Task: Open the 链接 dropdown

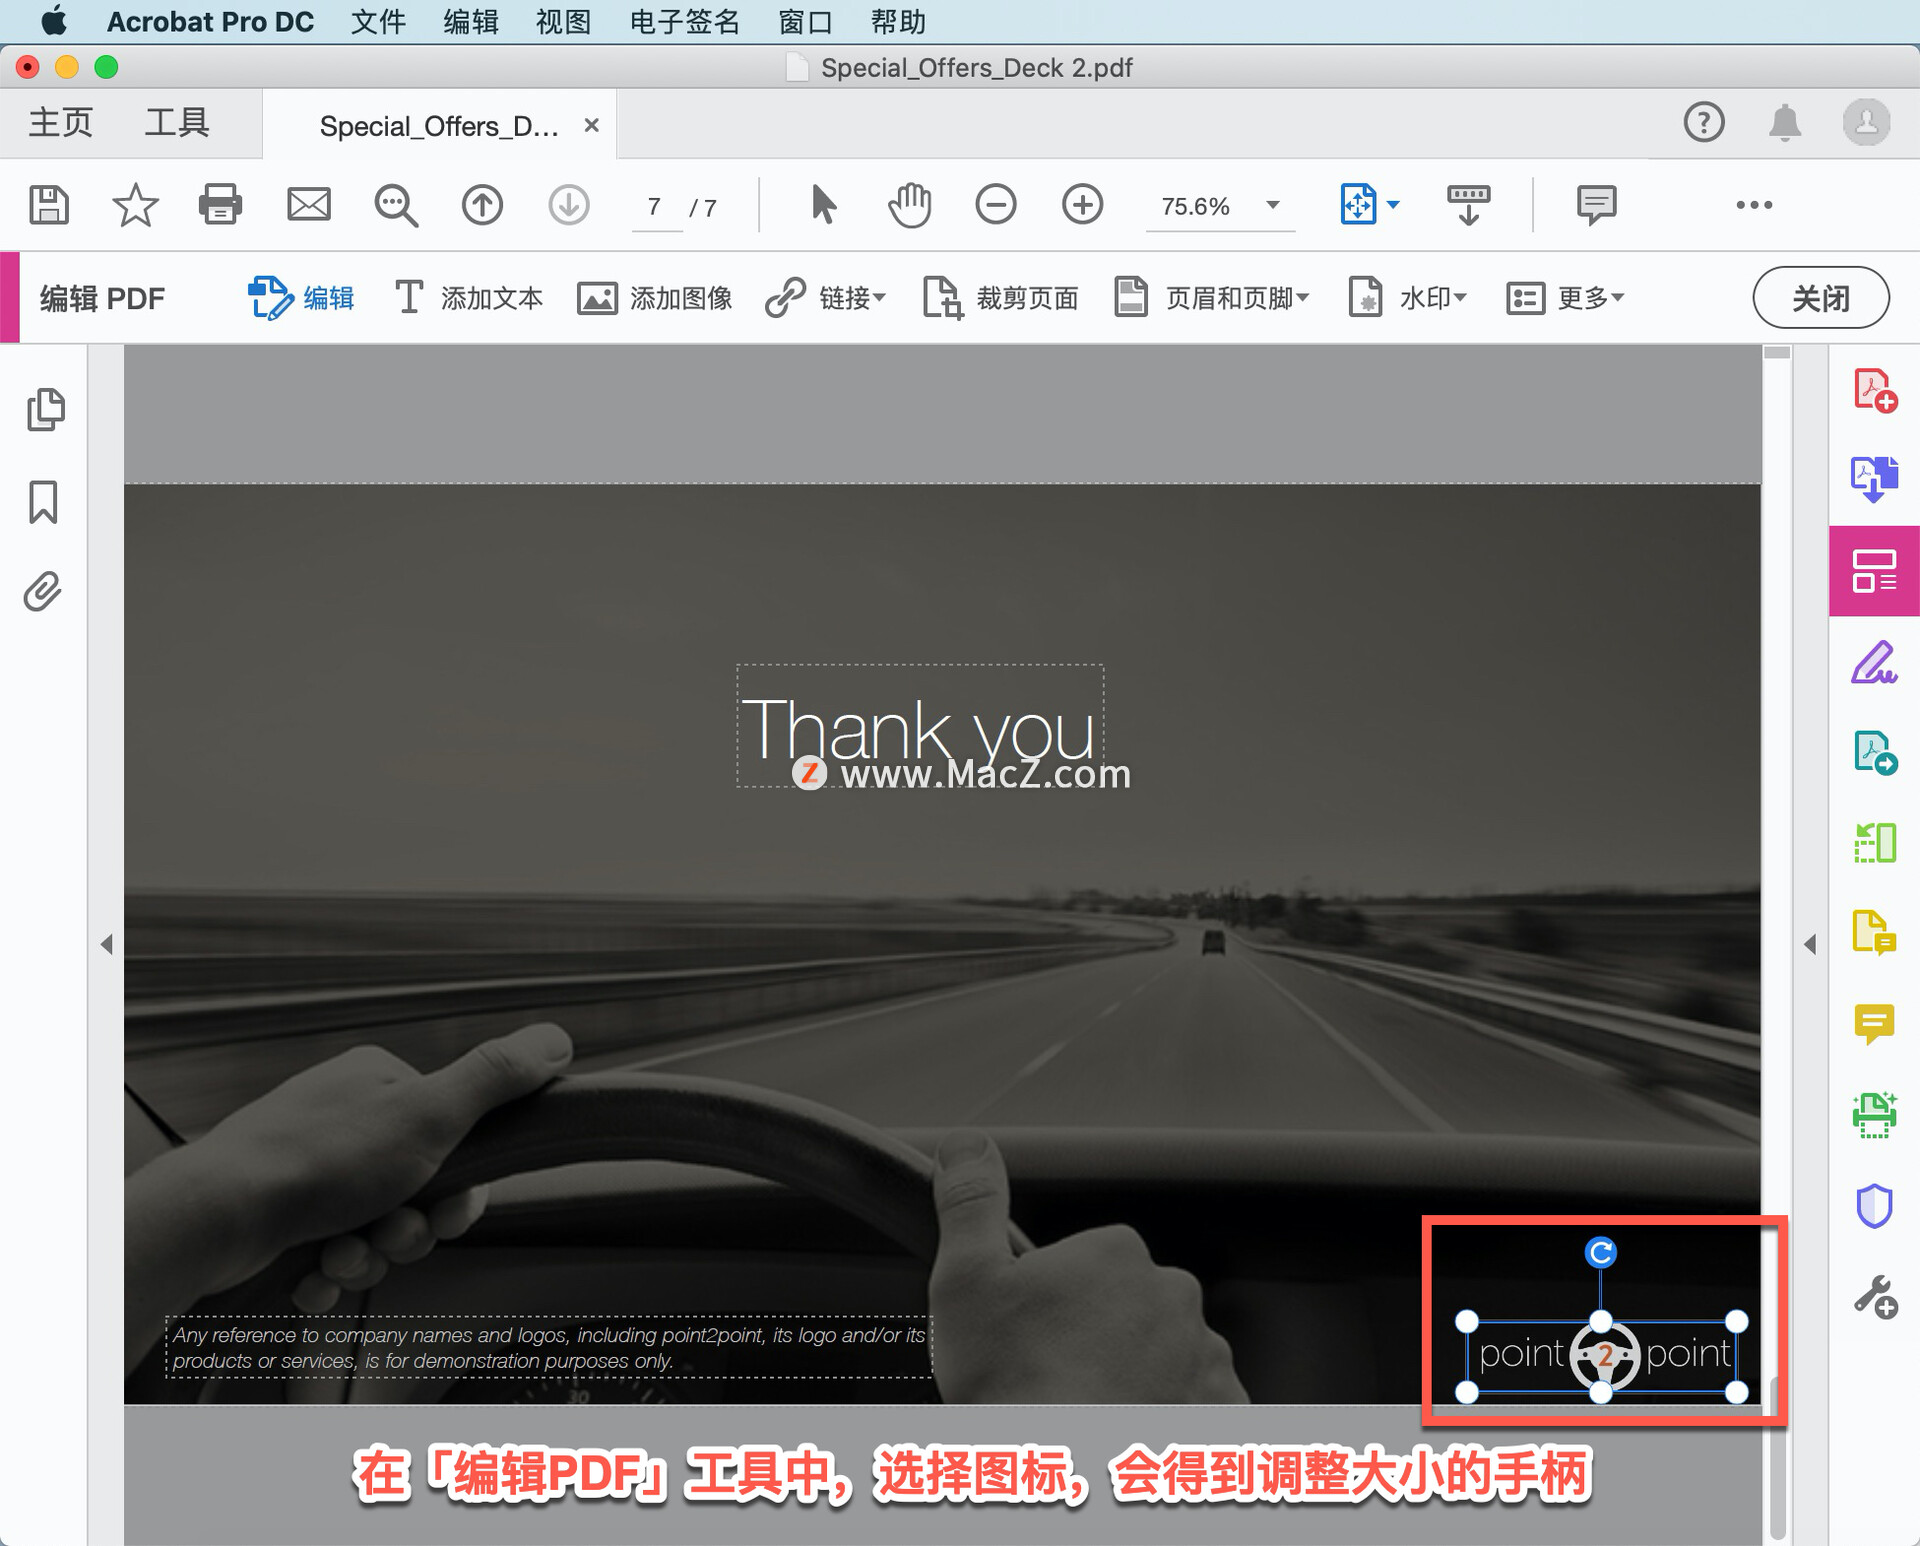Action: 826,298
